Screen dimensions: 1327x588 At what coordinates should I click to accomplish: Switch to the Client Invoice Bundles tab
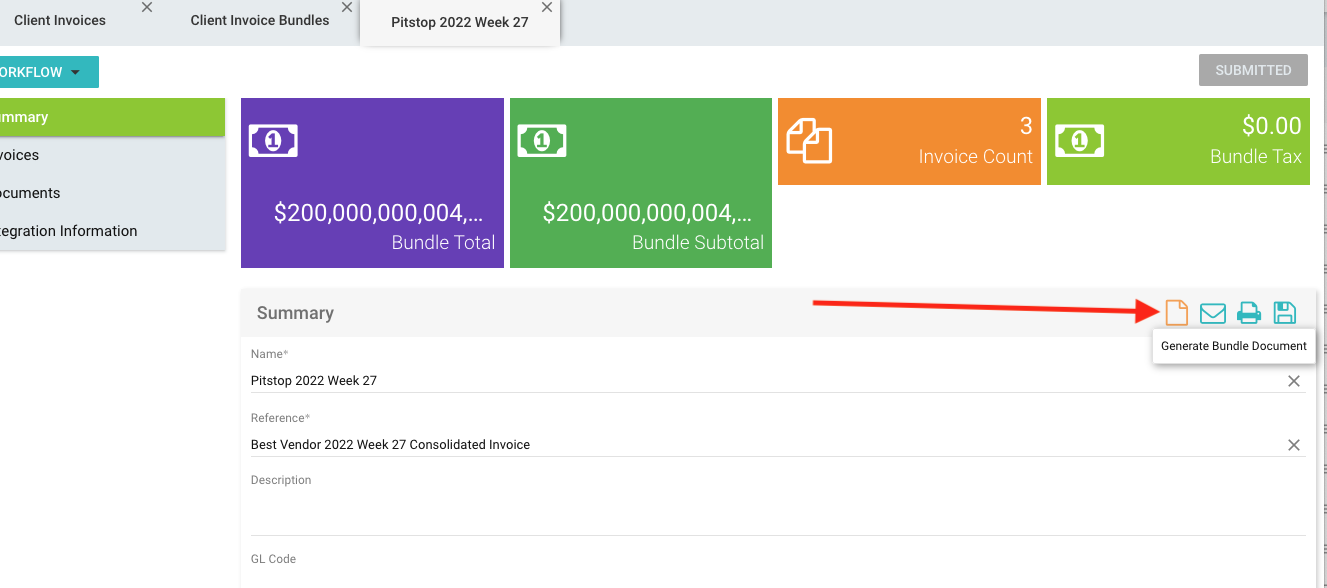point(259,20)
